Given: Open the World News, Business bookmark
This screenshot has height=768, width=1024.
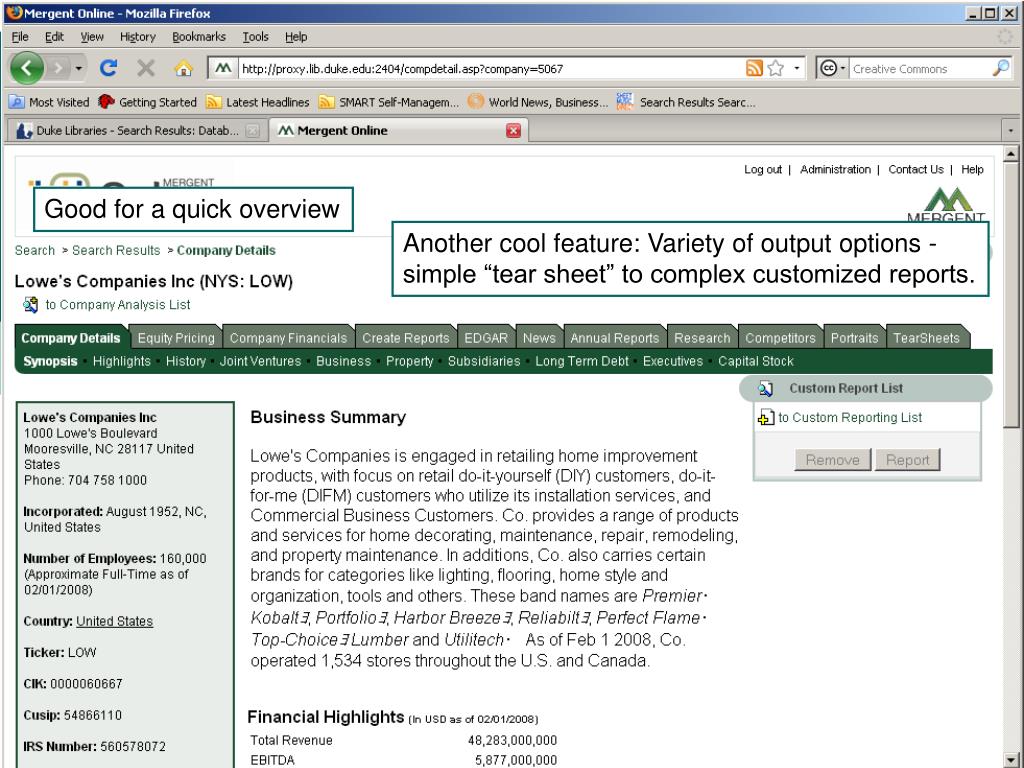Looking at the screenshot, I should point(538,102).
